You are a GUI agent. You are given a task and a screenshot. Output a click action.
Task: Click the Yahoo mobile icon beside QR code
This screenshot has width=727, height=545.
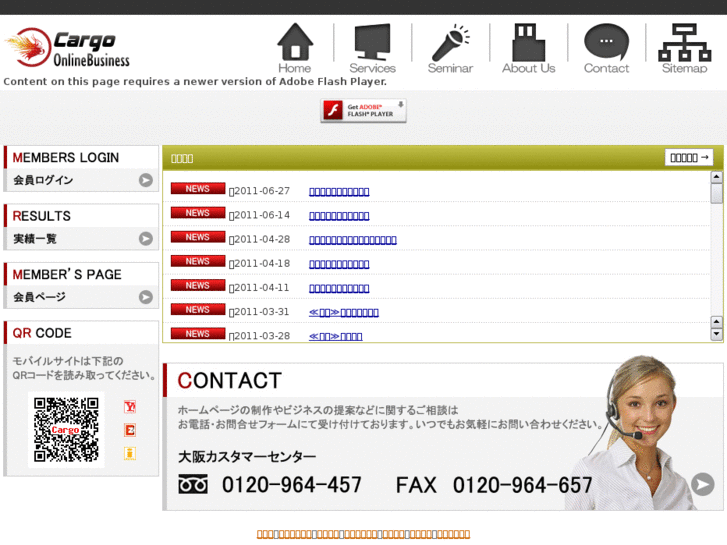click(130, 407)
